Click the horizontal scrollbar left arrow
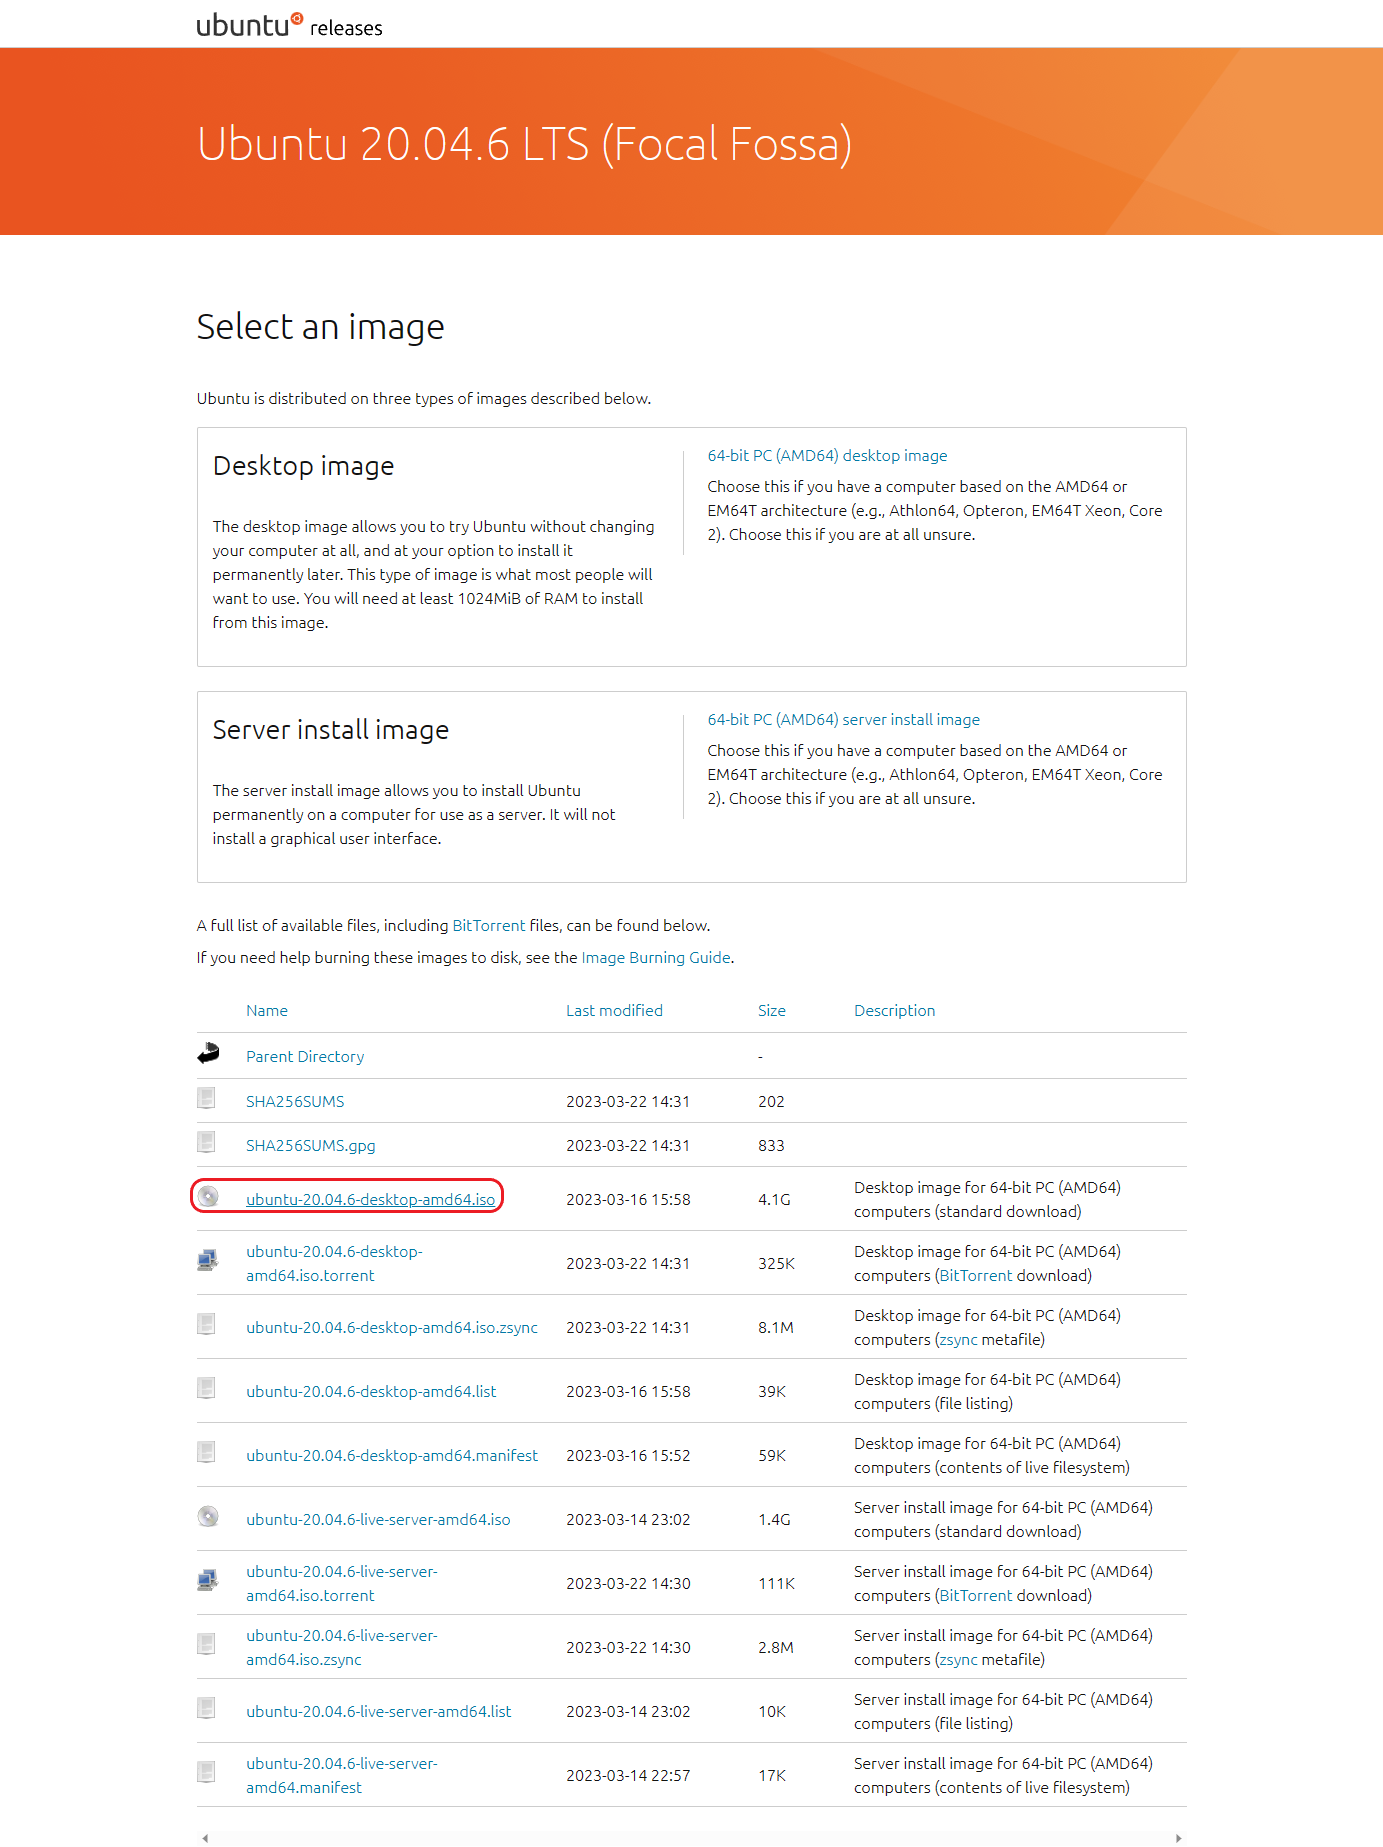The height and width of the screenshot is (1847, 1383). 206,1838
